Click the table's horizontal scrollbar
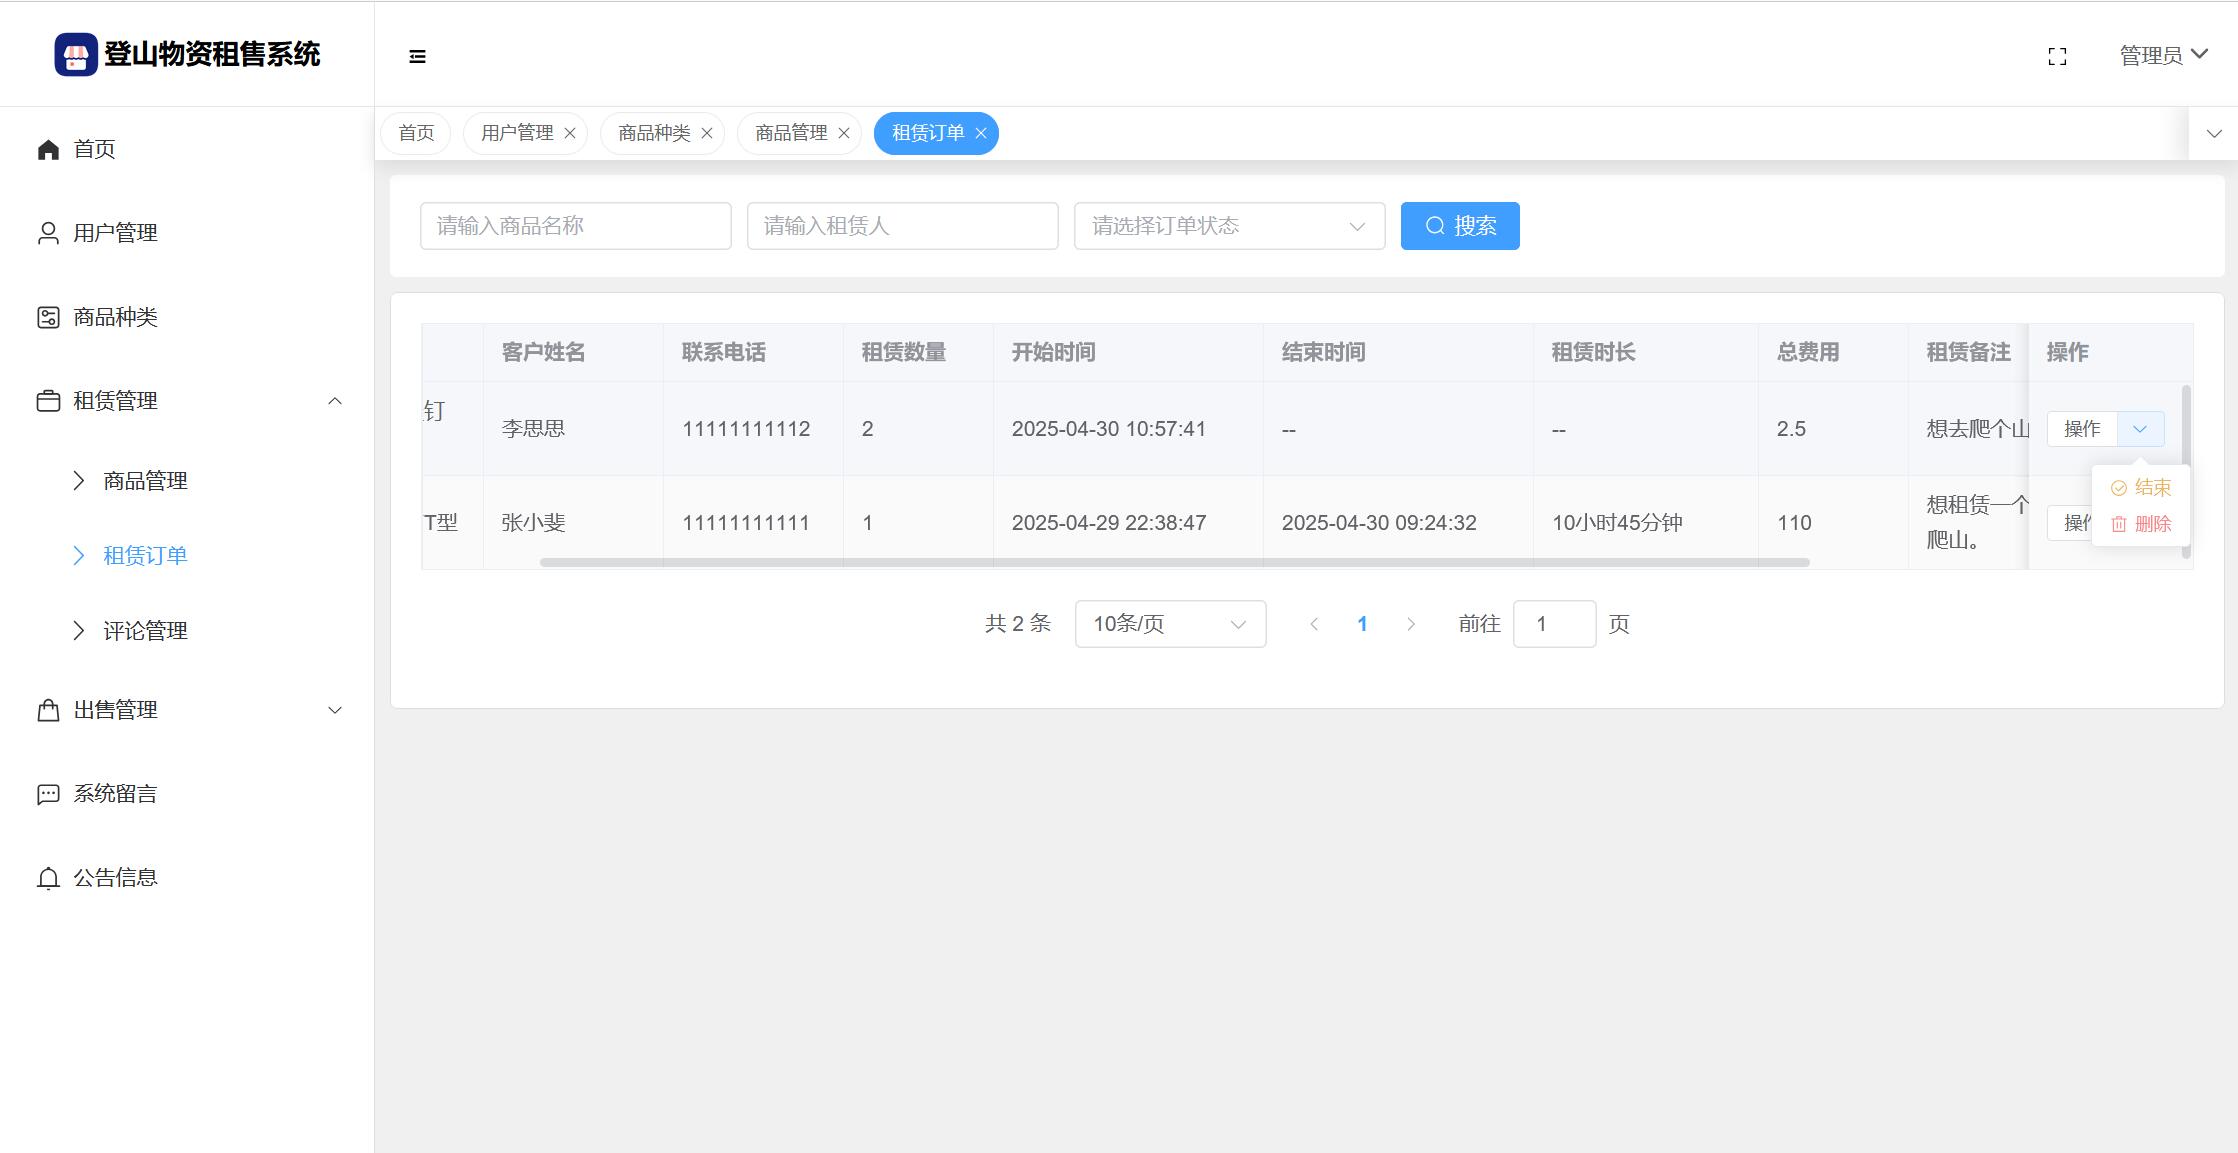Screen dimensions: 2238x1153 pos(1174,562)
